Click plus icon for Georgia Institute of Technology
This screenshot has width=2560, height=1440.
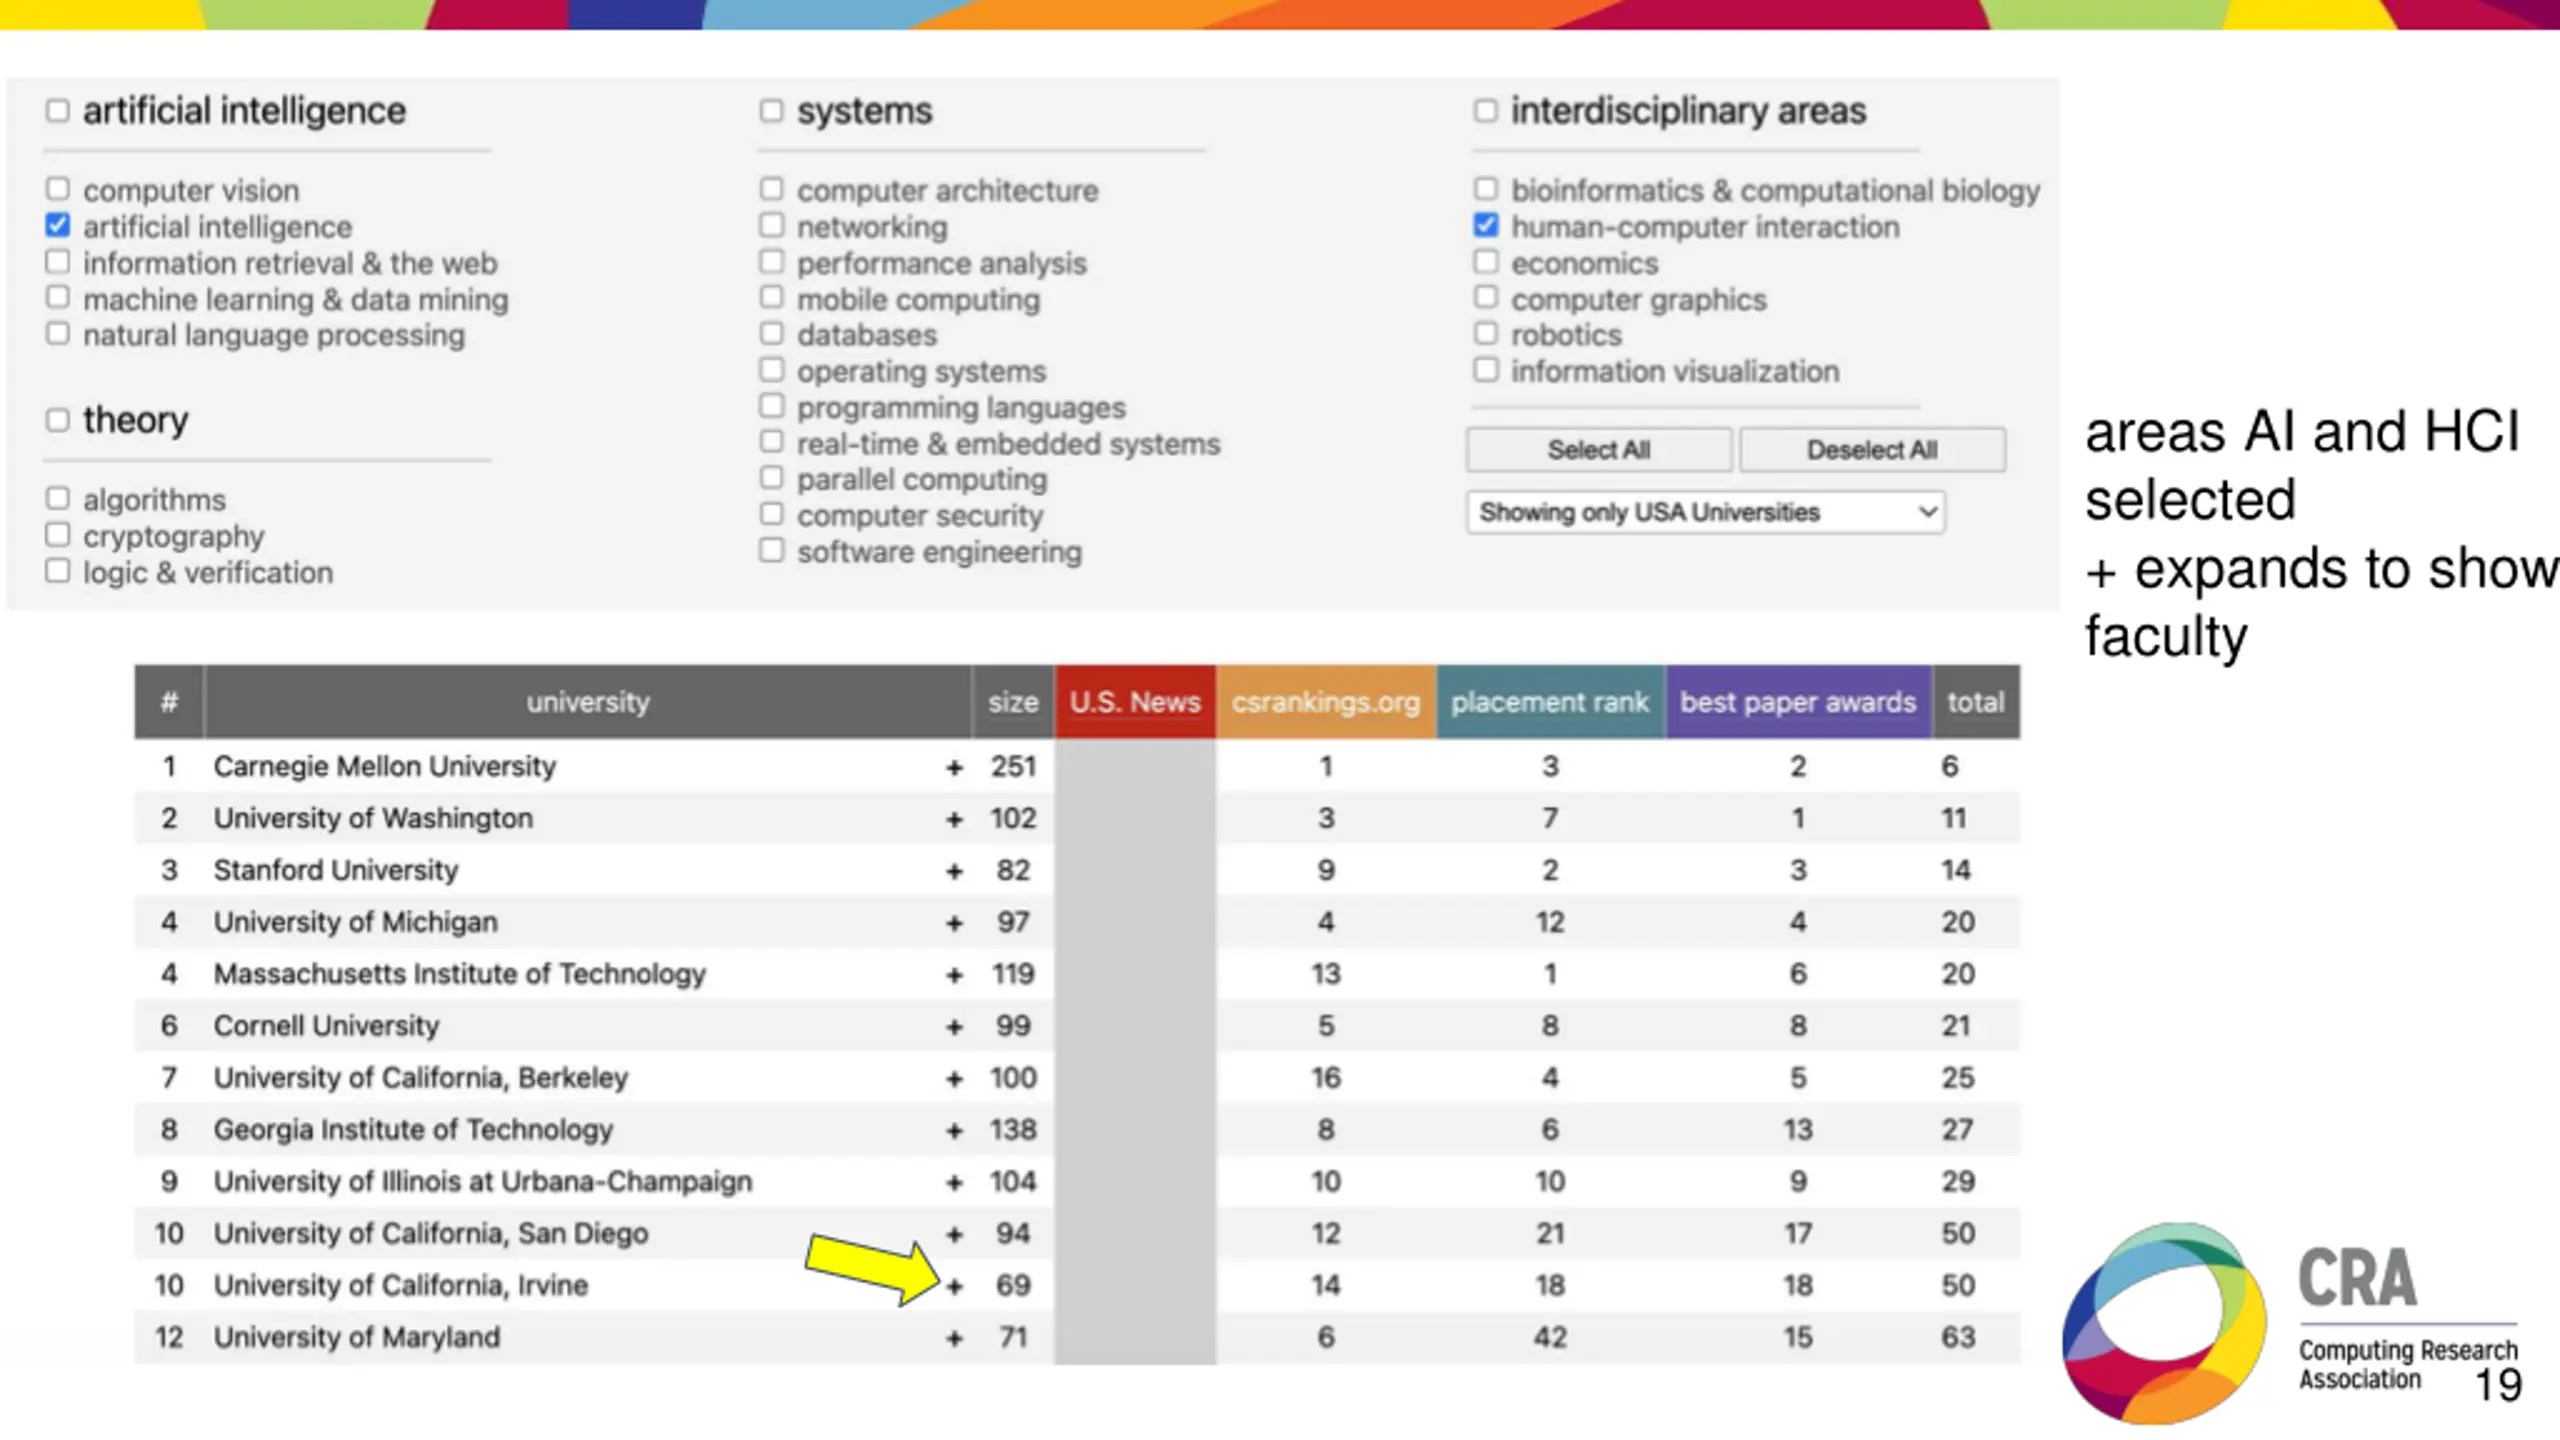point(954,1131)
